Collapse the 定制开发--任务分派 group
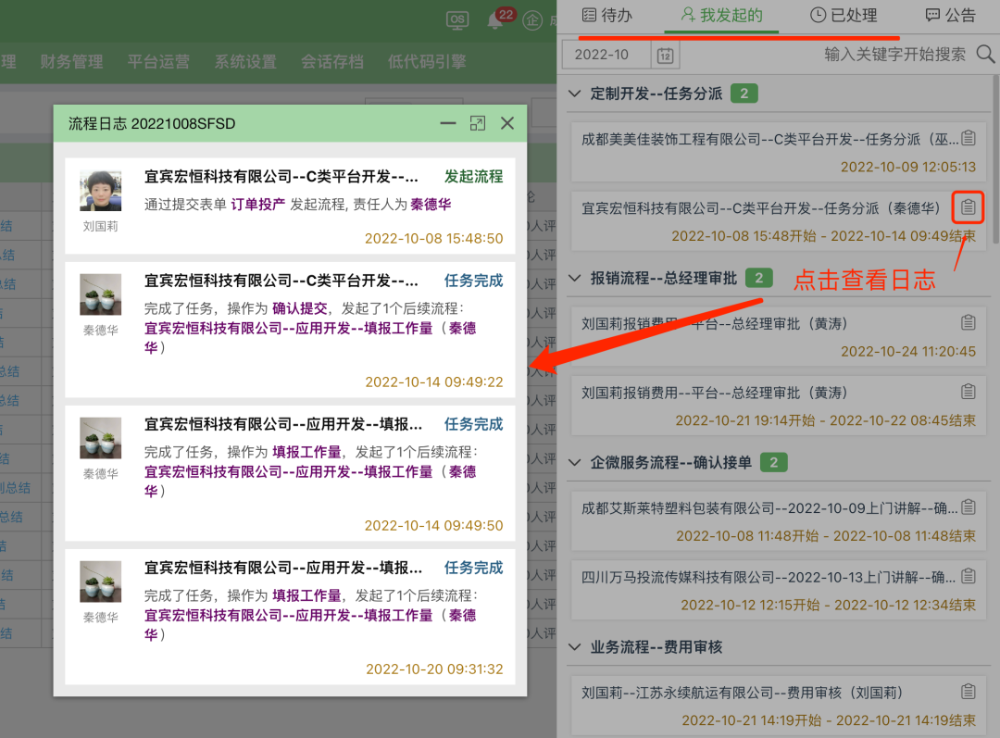The width and height of the screenshot is (1000, 738). coord(575,94)
